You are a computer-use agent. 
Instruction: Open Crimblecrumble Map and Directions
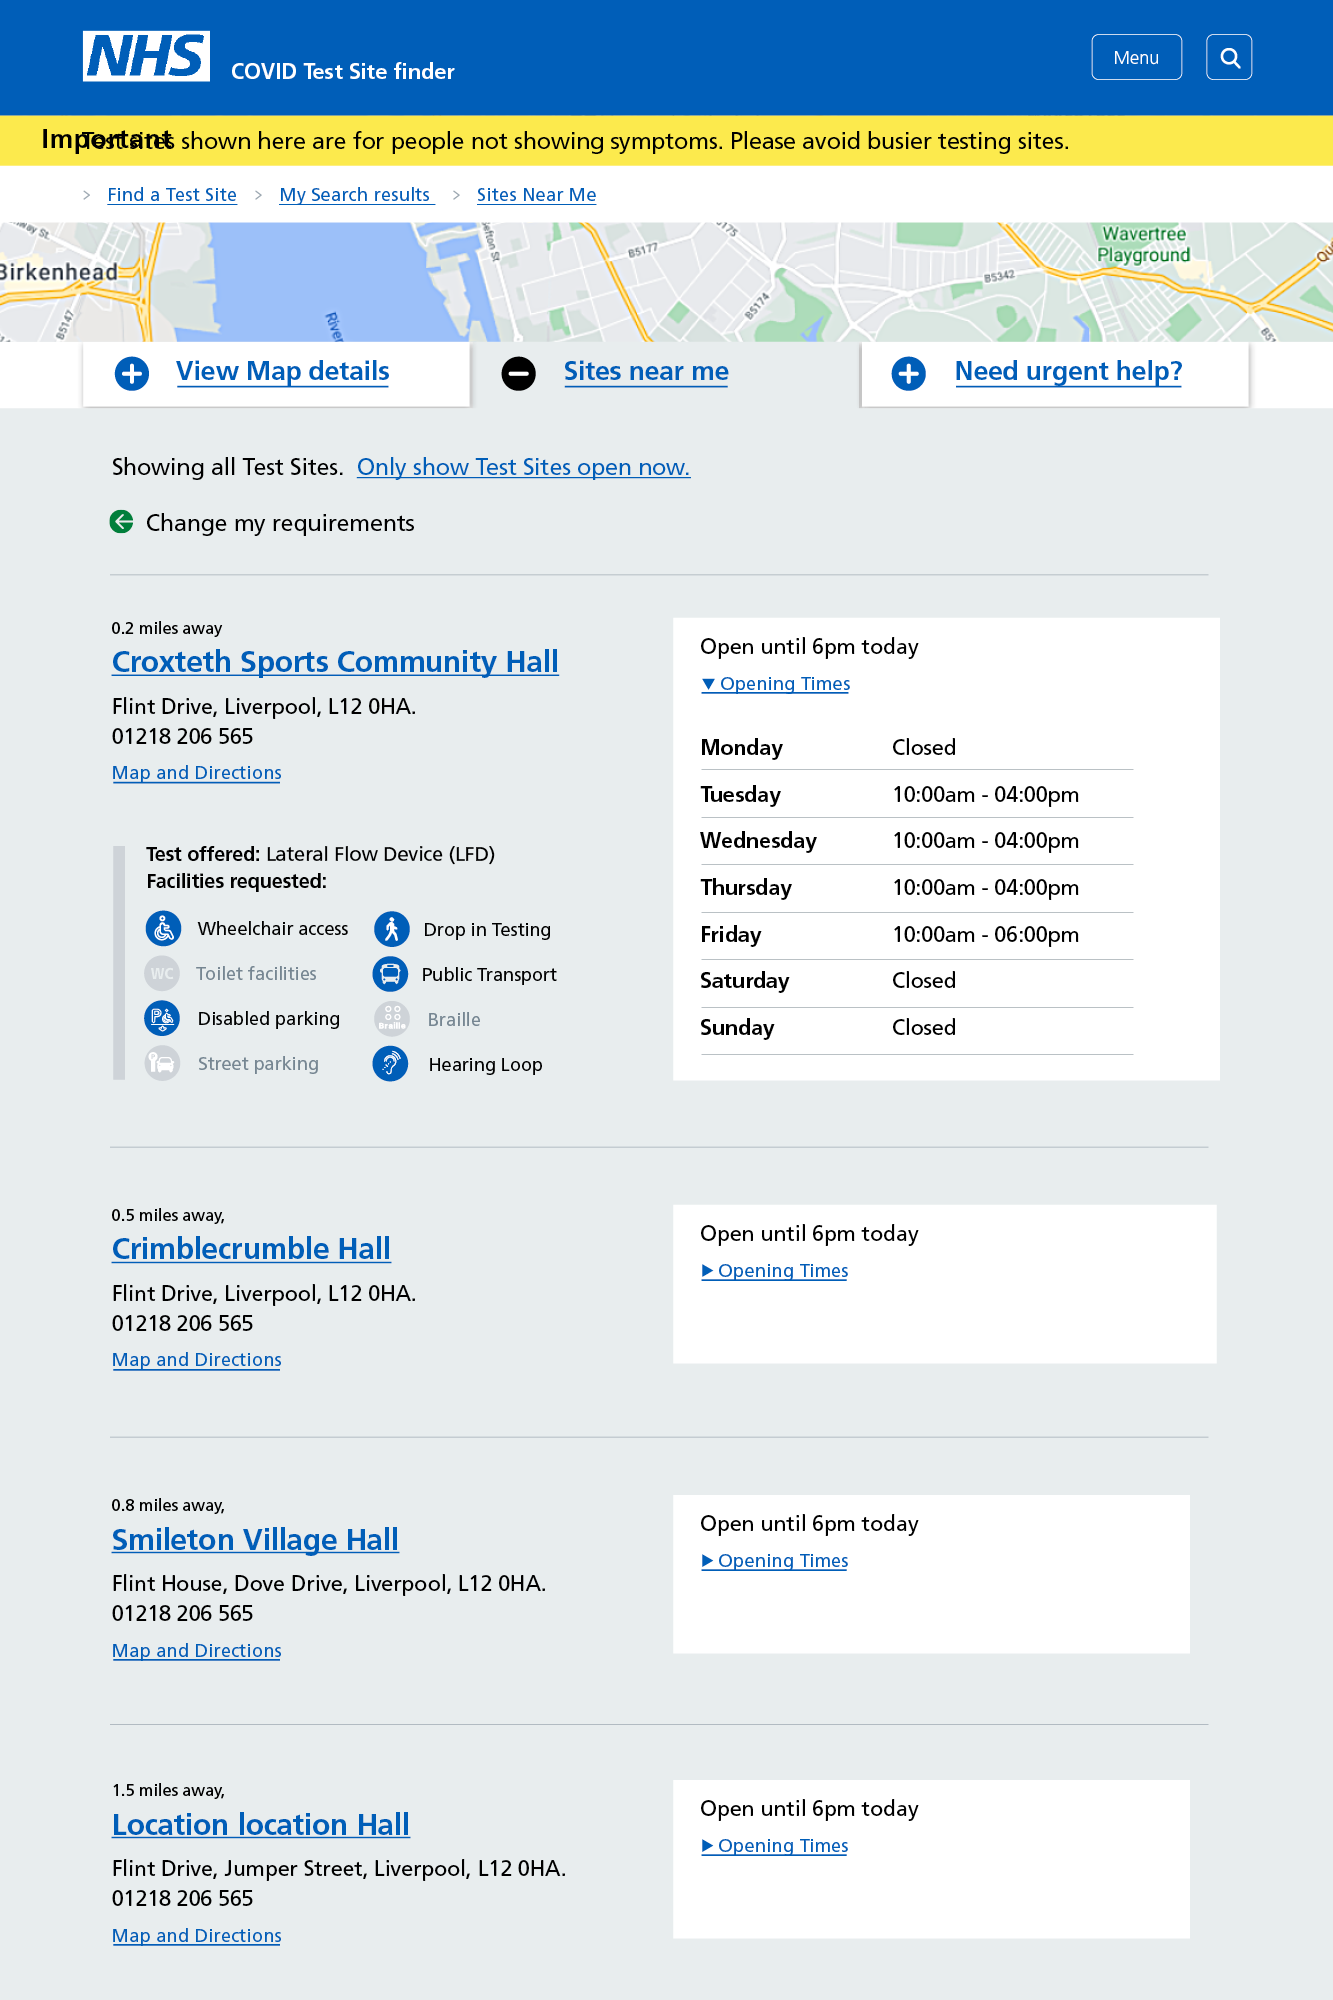pos(197,1360)
